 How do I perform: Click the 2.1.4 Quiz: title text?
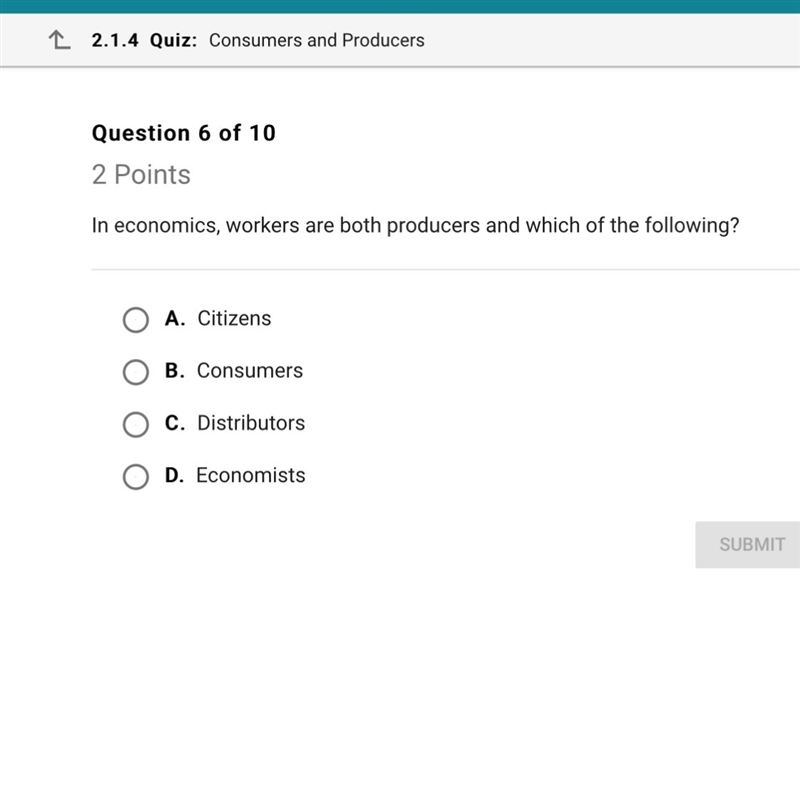point(144,40)
